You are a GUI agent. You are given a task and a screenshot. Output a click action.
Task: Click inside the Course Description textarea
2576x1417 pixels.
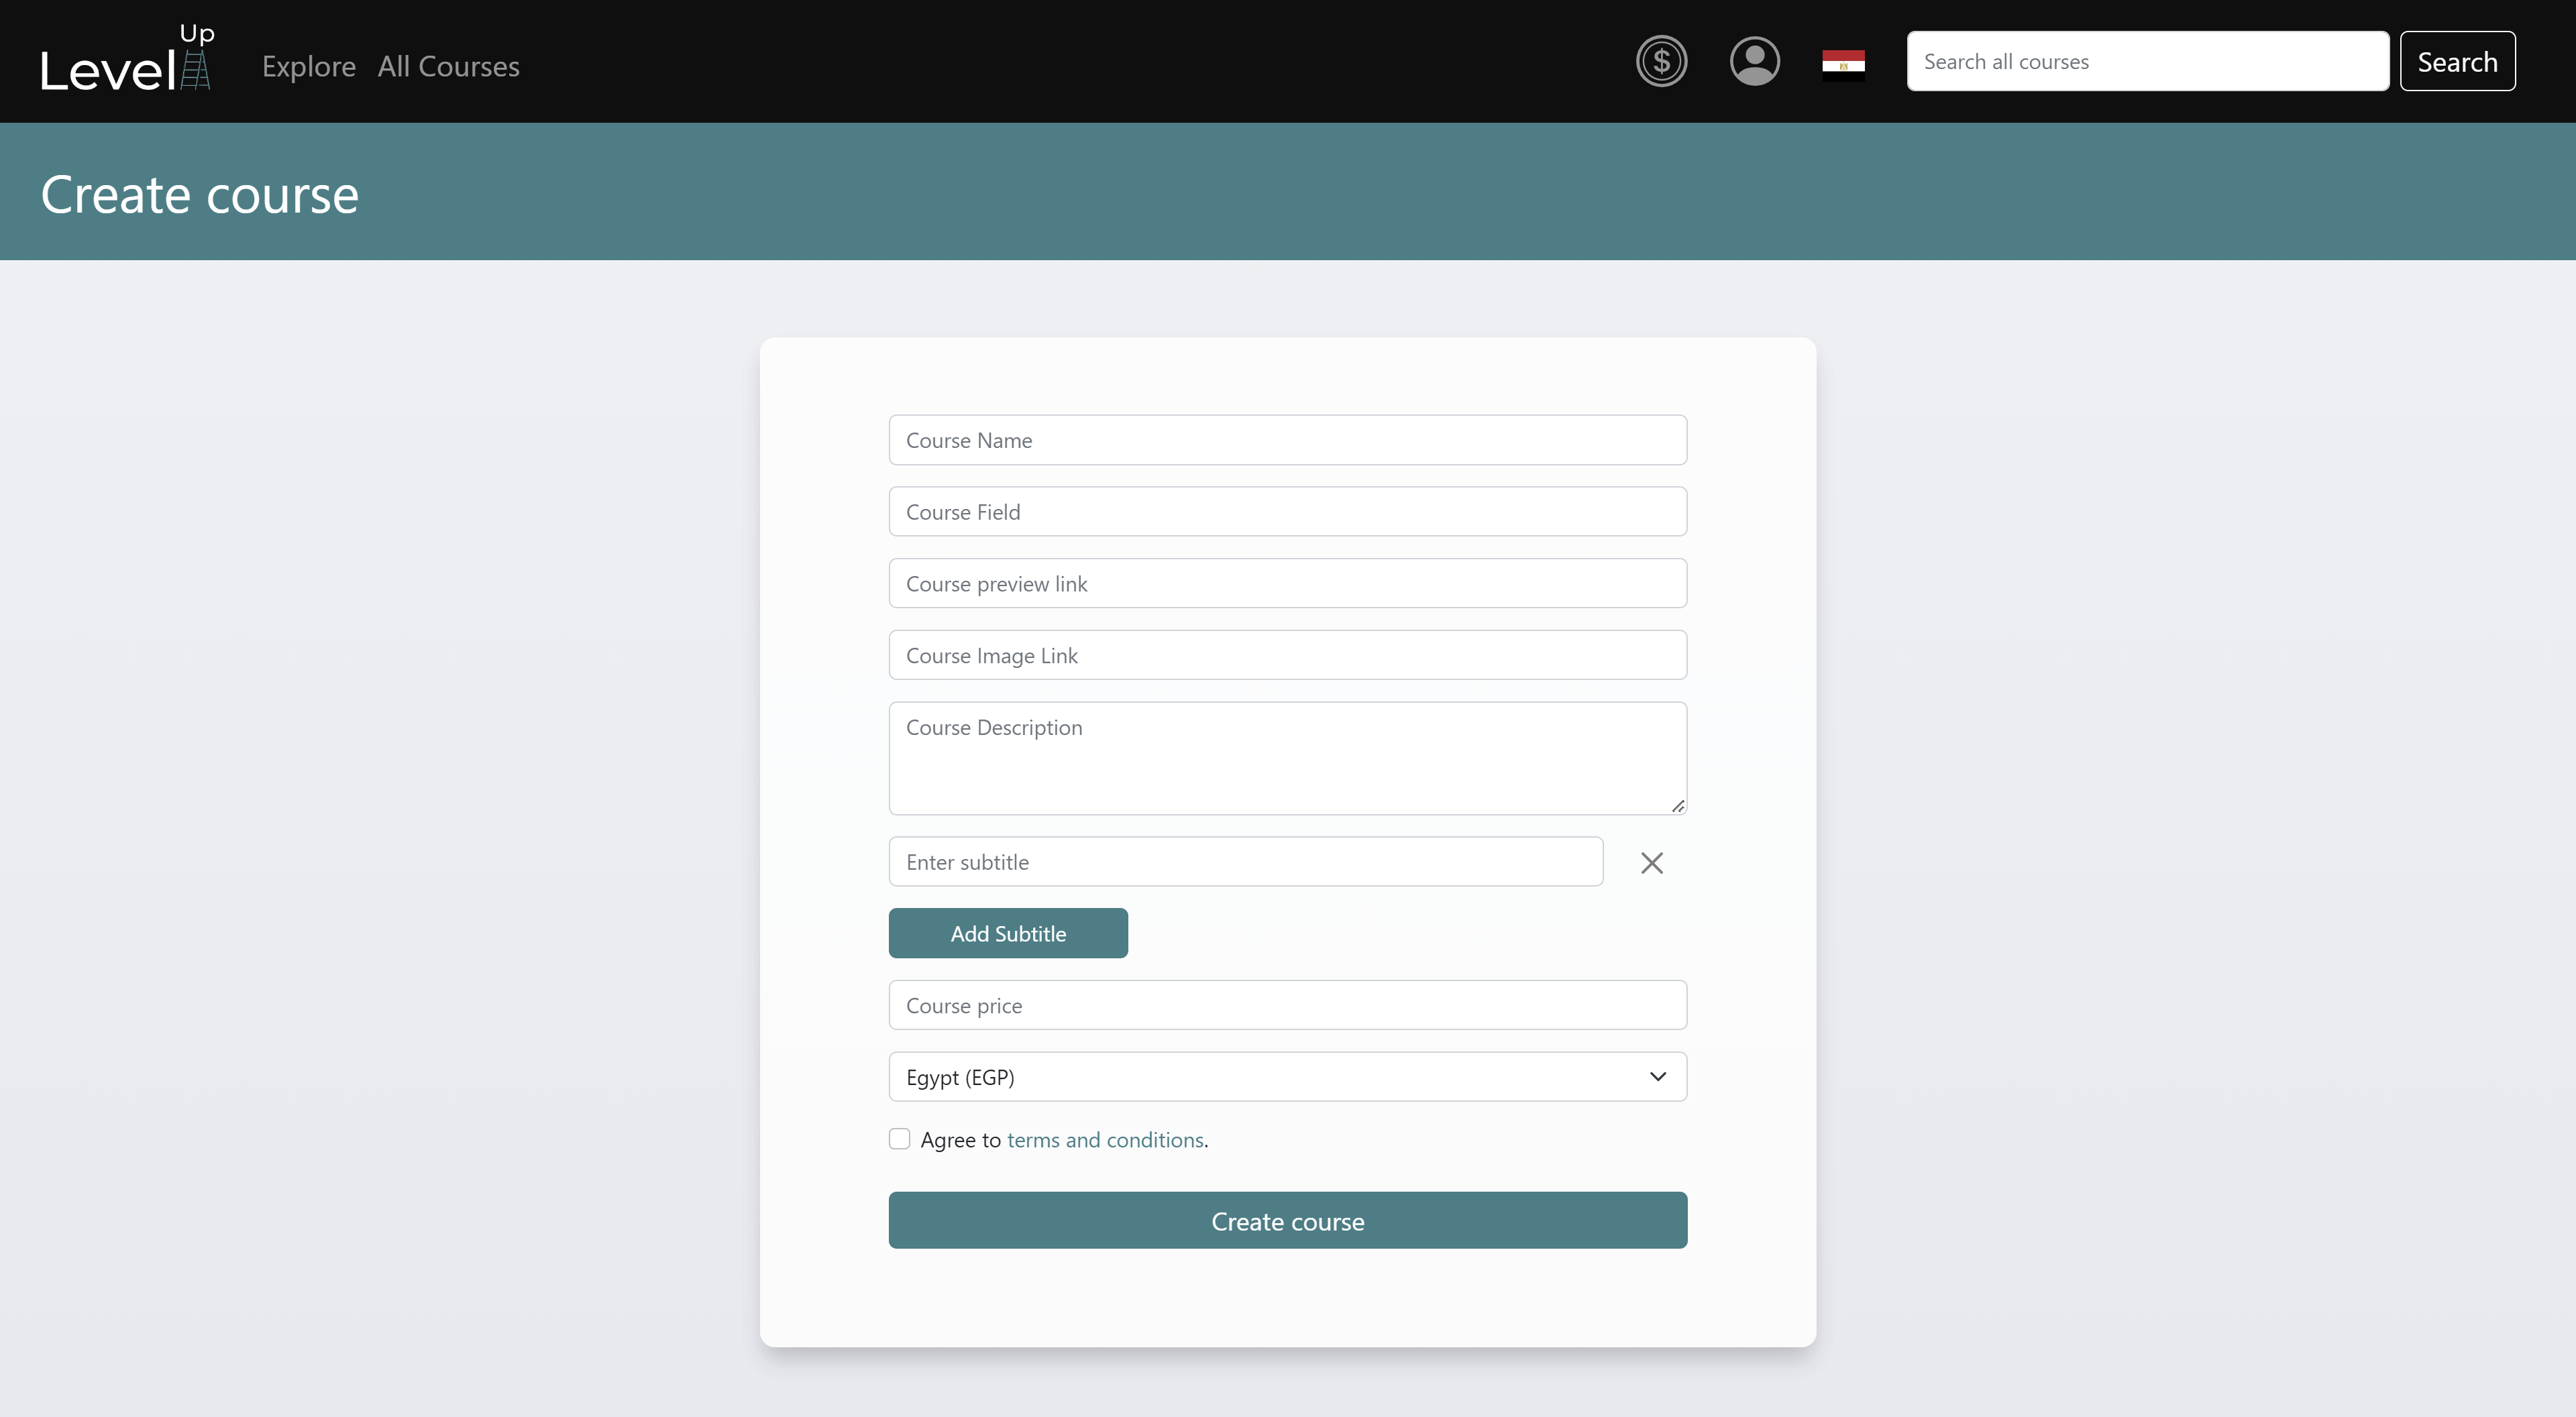point(1286,758)
